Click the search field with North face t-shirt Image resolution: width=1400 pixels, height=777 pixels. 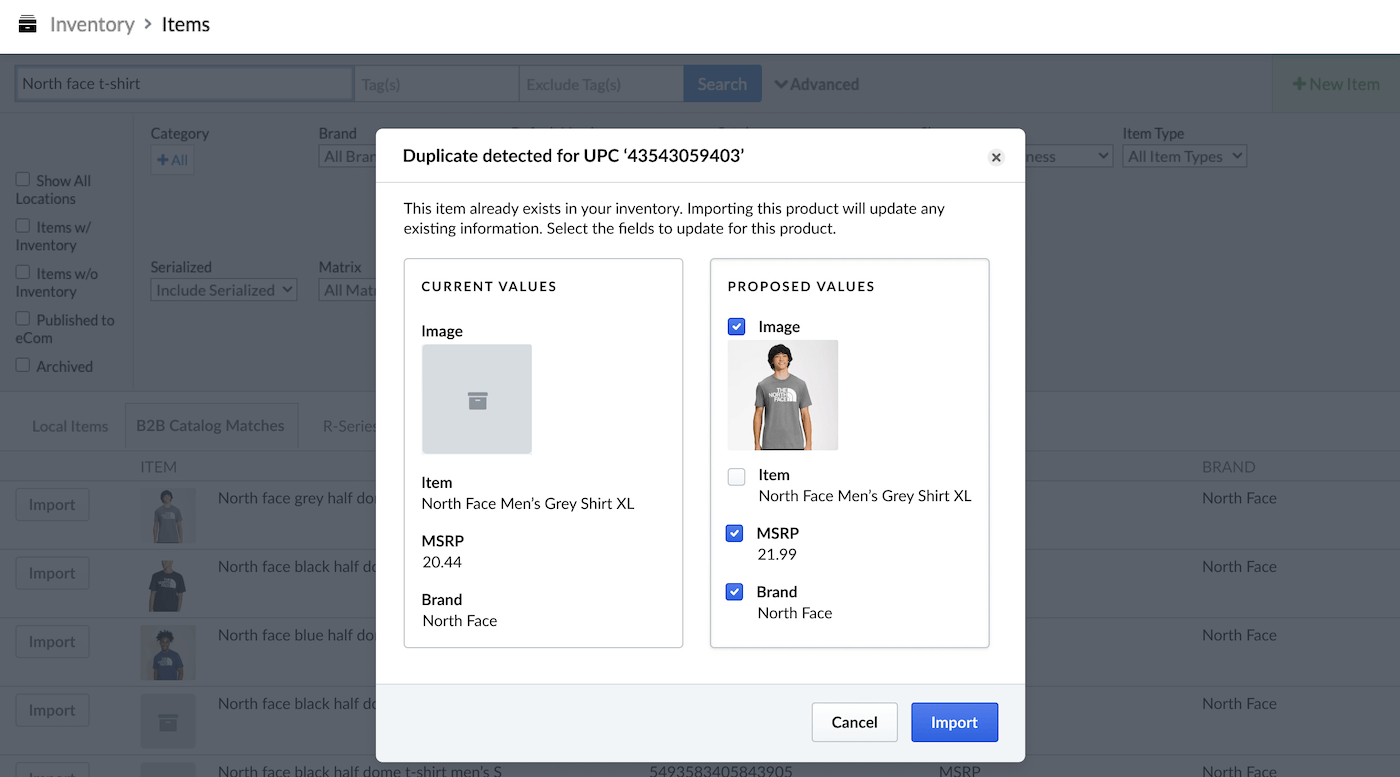(x=184, y=83)
